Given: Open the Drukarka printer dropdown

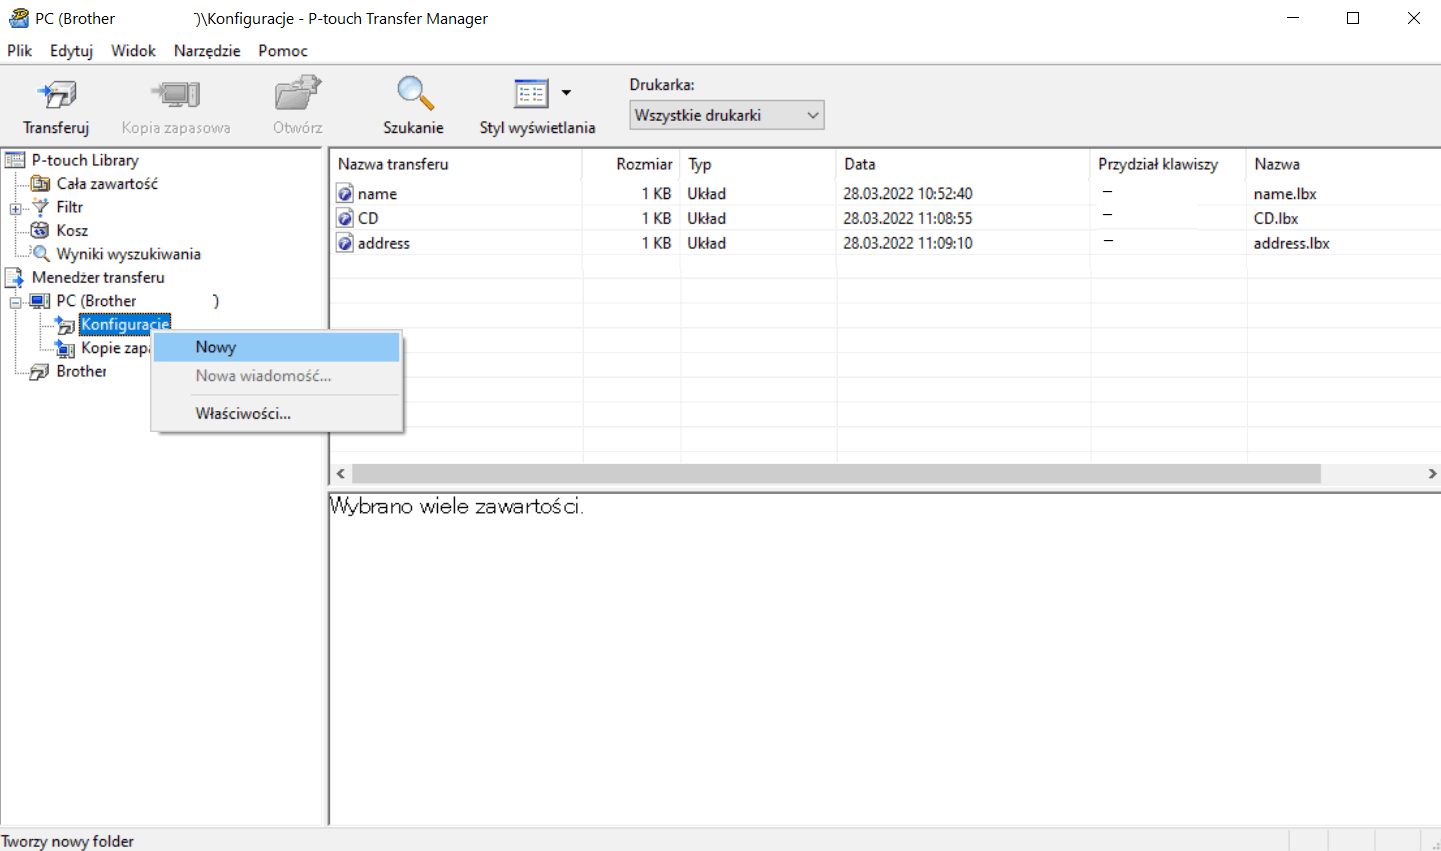Looking at the screenshot, I should (x=726, y=115).
